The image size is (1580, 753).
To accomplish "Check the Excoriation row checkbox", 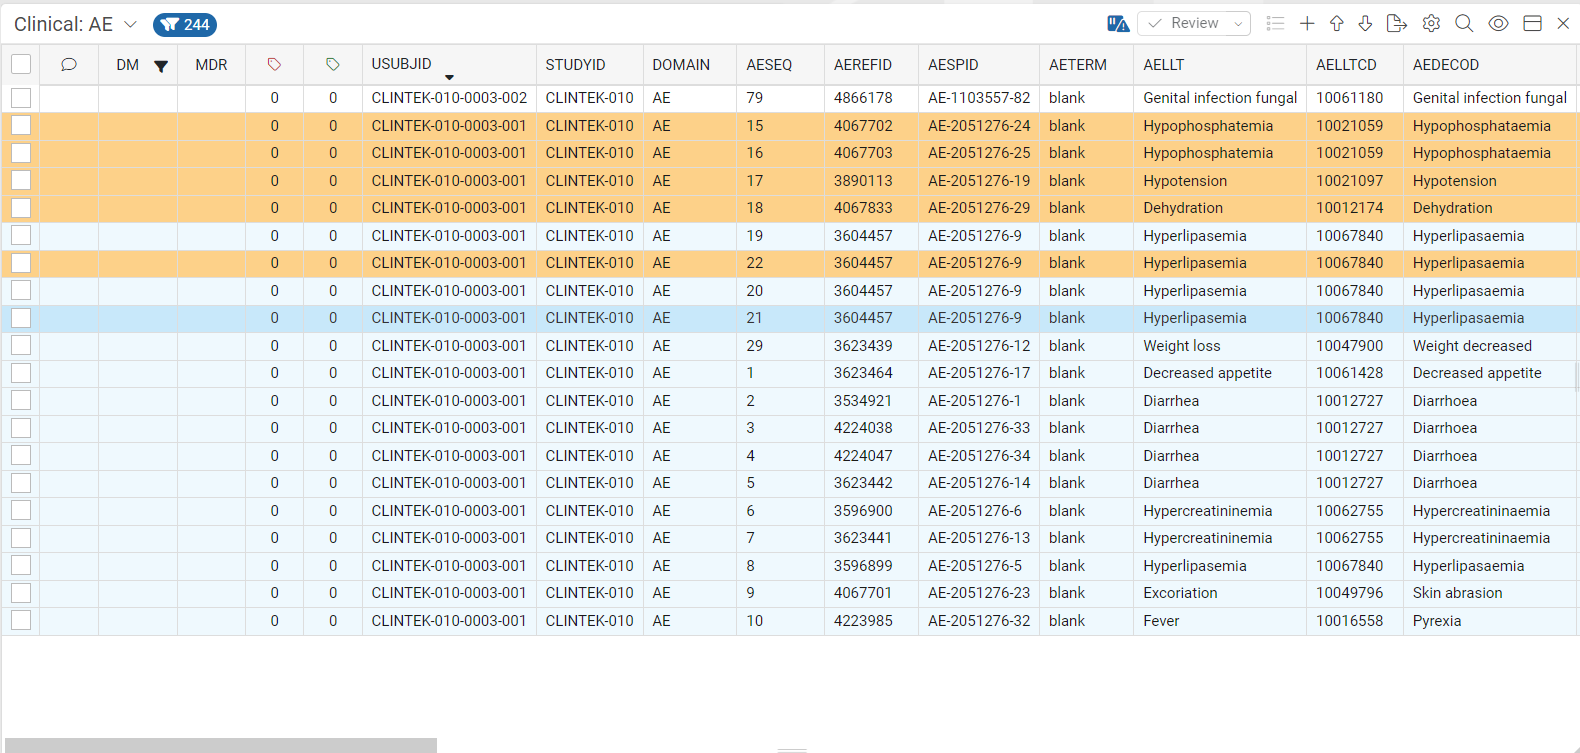I will tap(21, 593).
